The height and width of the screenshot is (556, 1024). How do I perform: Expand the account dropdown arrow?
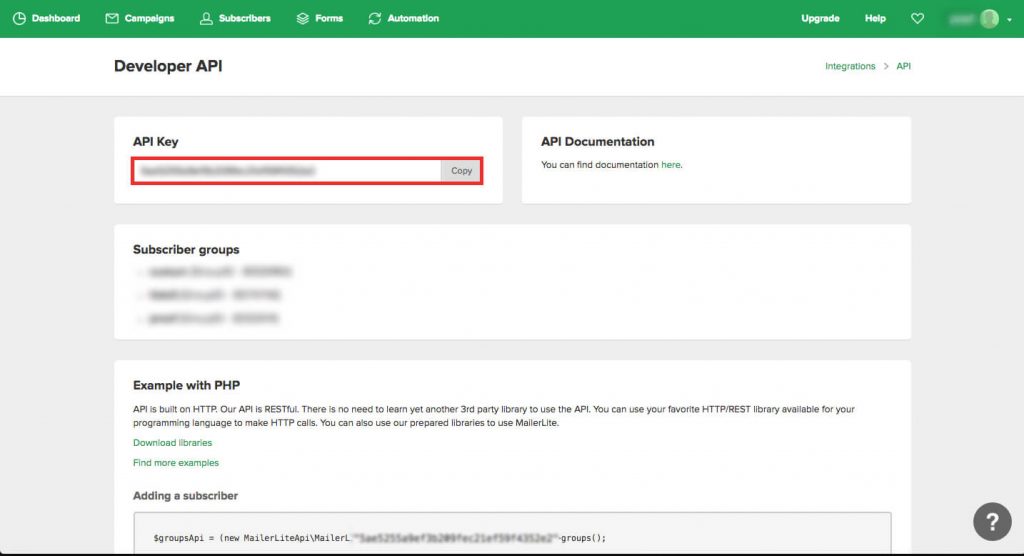[x=1009, y=20]
